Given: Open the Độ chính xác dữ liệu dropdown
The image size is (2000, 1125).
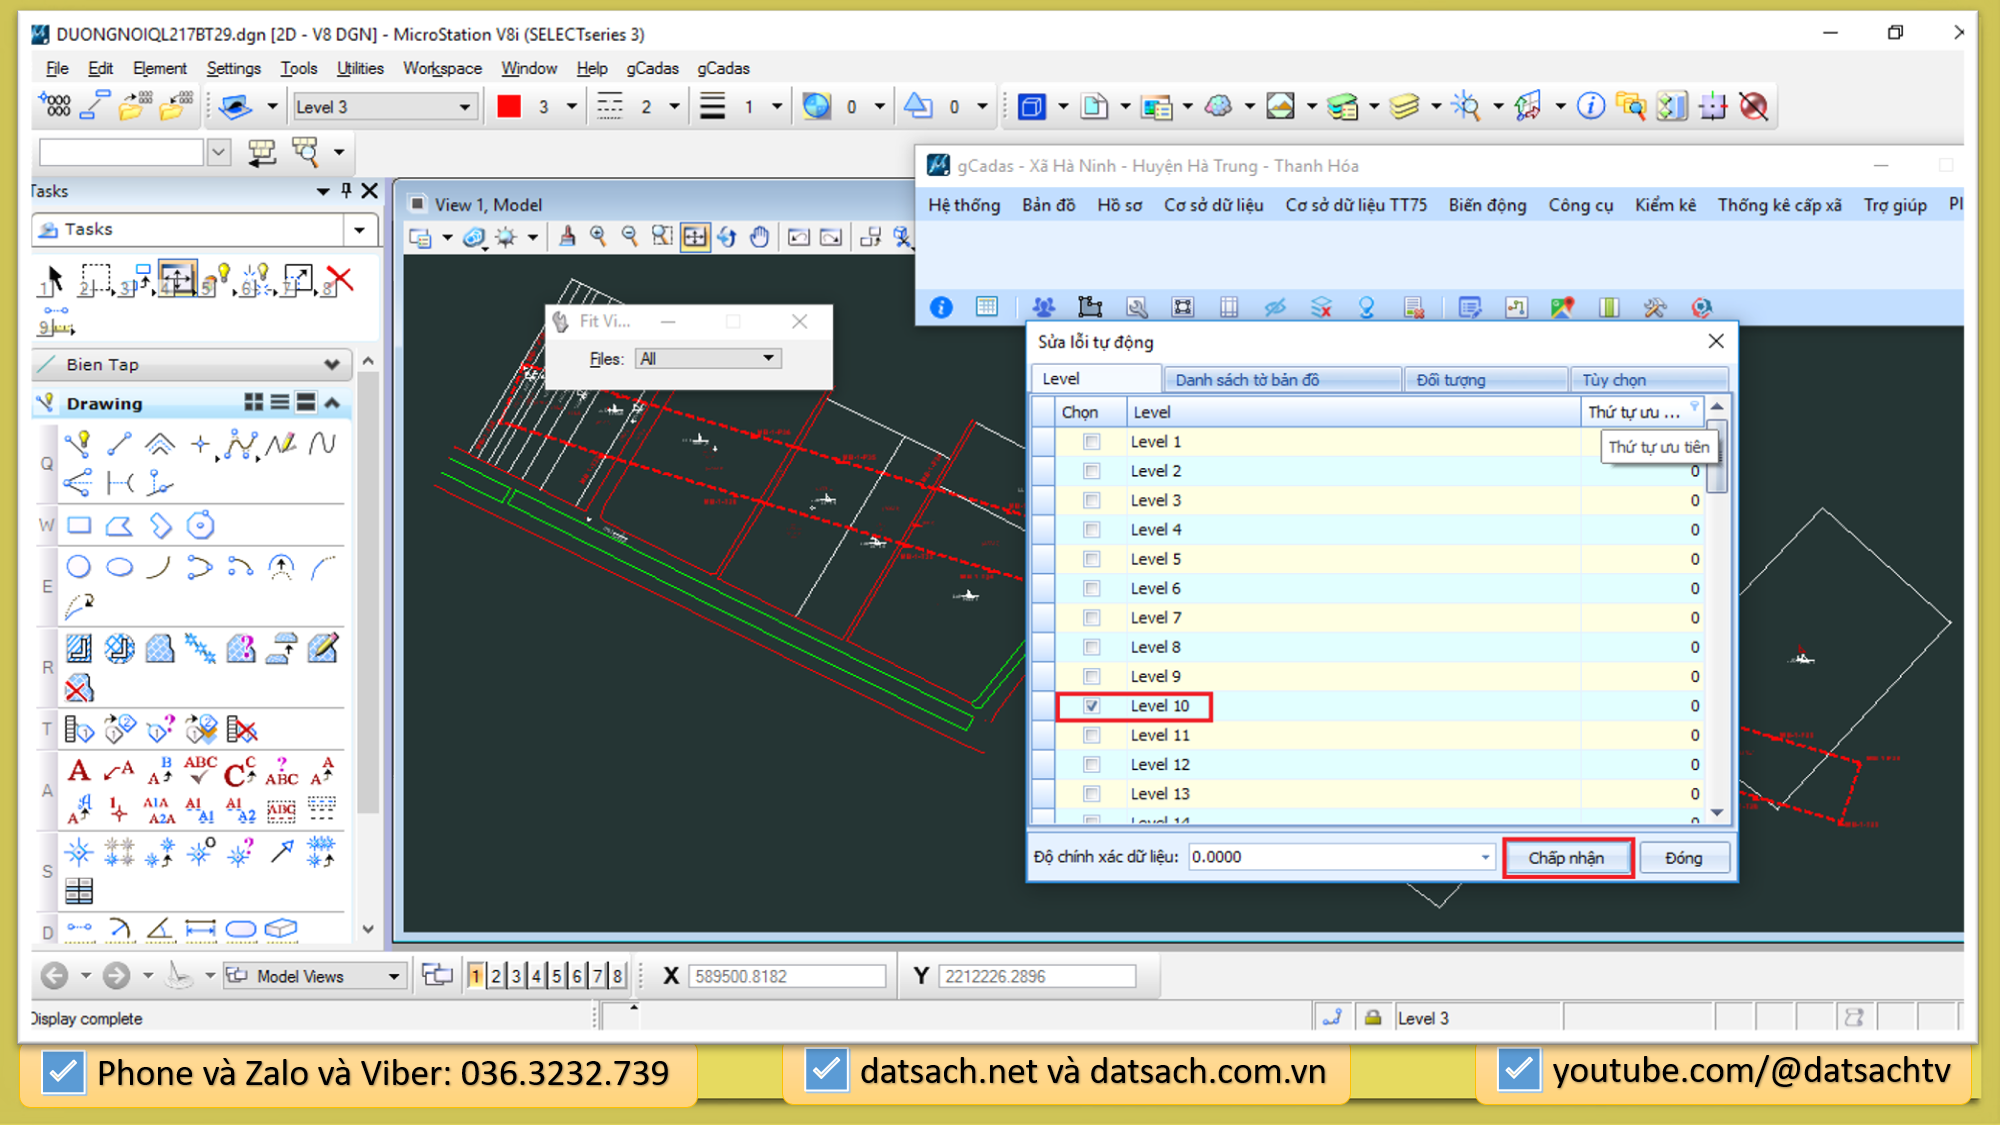Looking at the screenshot, I should (1485, 857).
